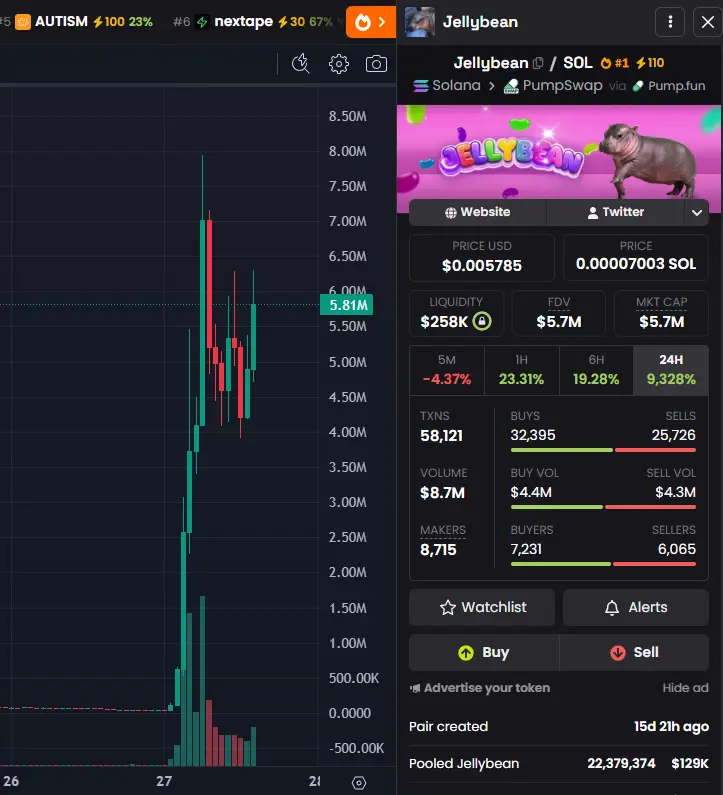The image size is (723, 795).
Task: Click the Jellybean banner image
Action: click(559, 152)
